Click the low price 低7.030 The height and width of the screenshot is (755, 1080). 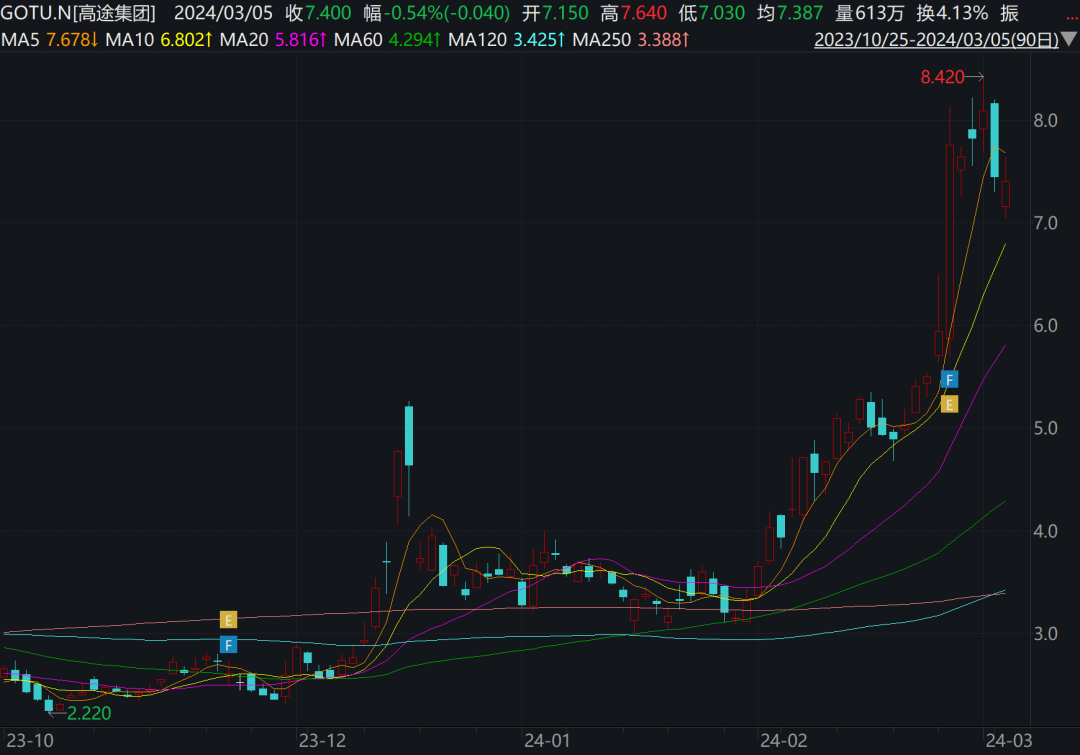(x=712, y=13)
